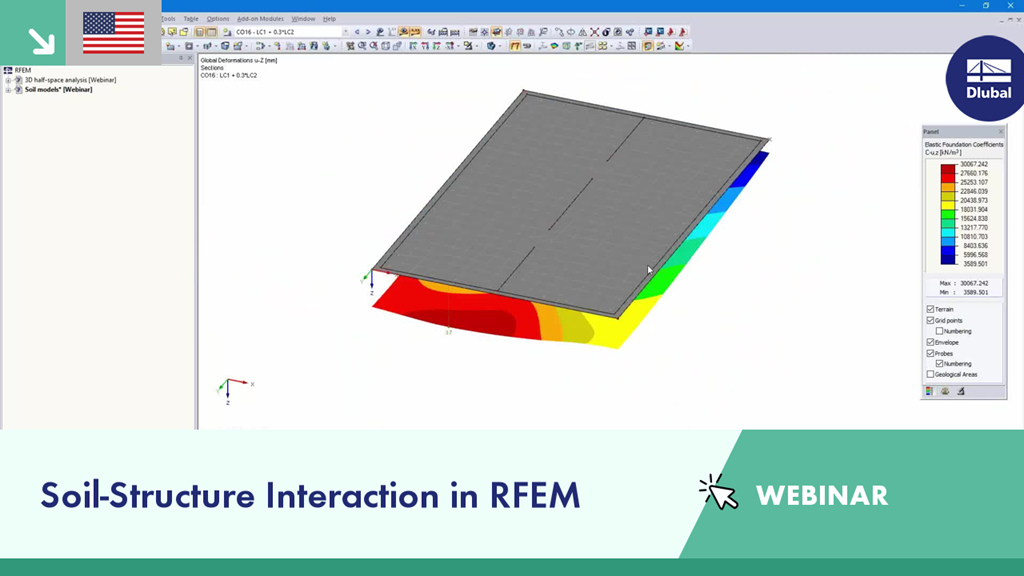Screen dimensions: 1024x576
Task: Click the grid table icon in second toolbar
Action: click(632, 46)
